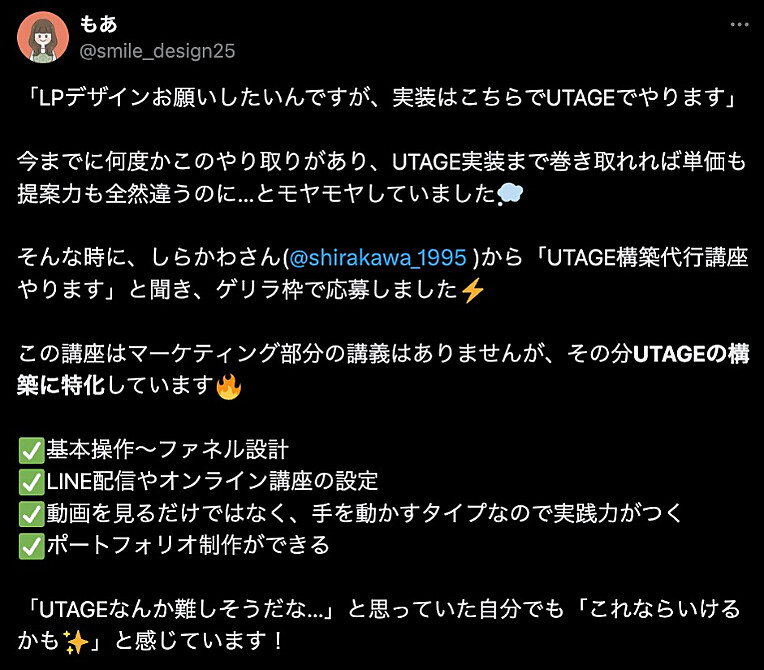Click the quoted text UTAGE構築代行講座
The height and width of the screenshot is (670, 764).
pos(648,258)
